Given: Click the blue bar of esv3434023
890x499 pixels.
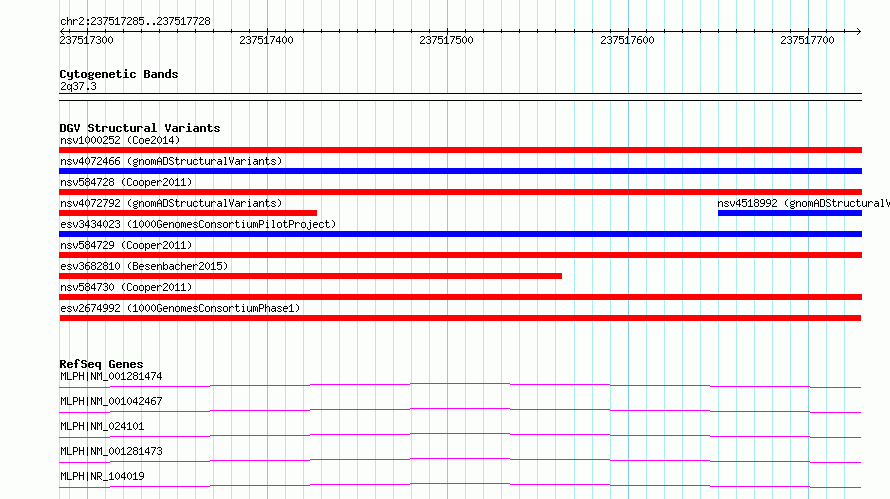Looking at the screenshot, I should [x=460, y=234].
